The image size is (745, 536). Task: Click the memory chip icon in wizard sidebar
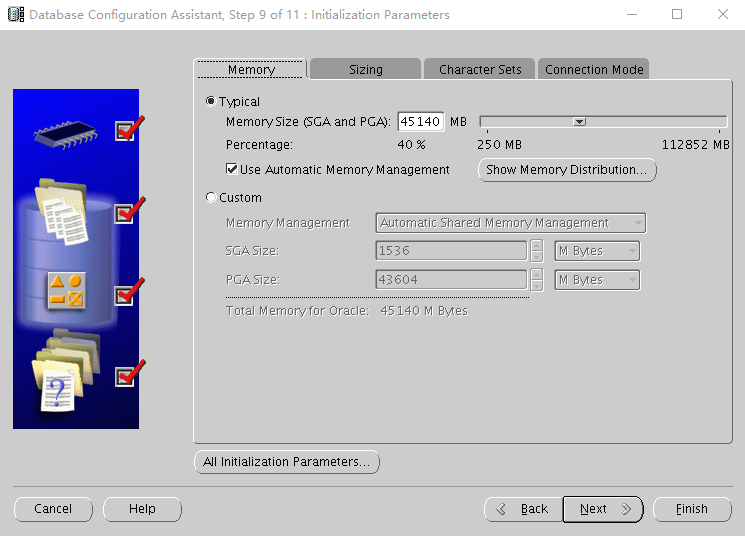click(x=66, y=134)
